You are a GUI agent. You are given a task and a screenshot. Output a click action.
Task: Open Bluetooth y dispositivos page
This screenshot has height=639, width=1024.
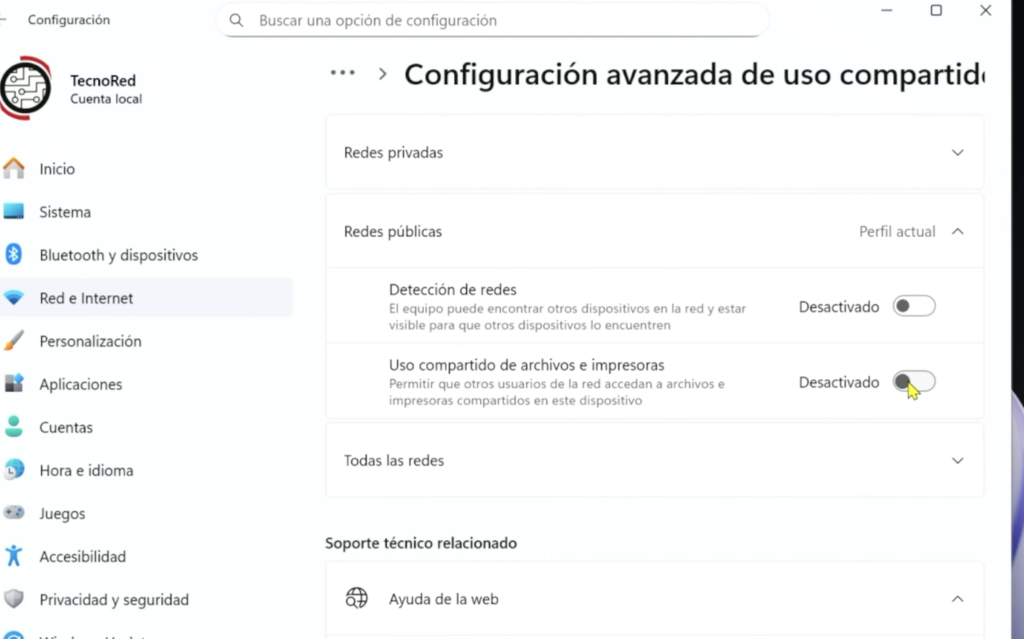click(146, 255)
